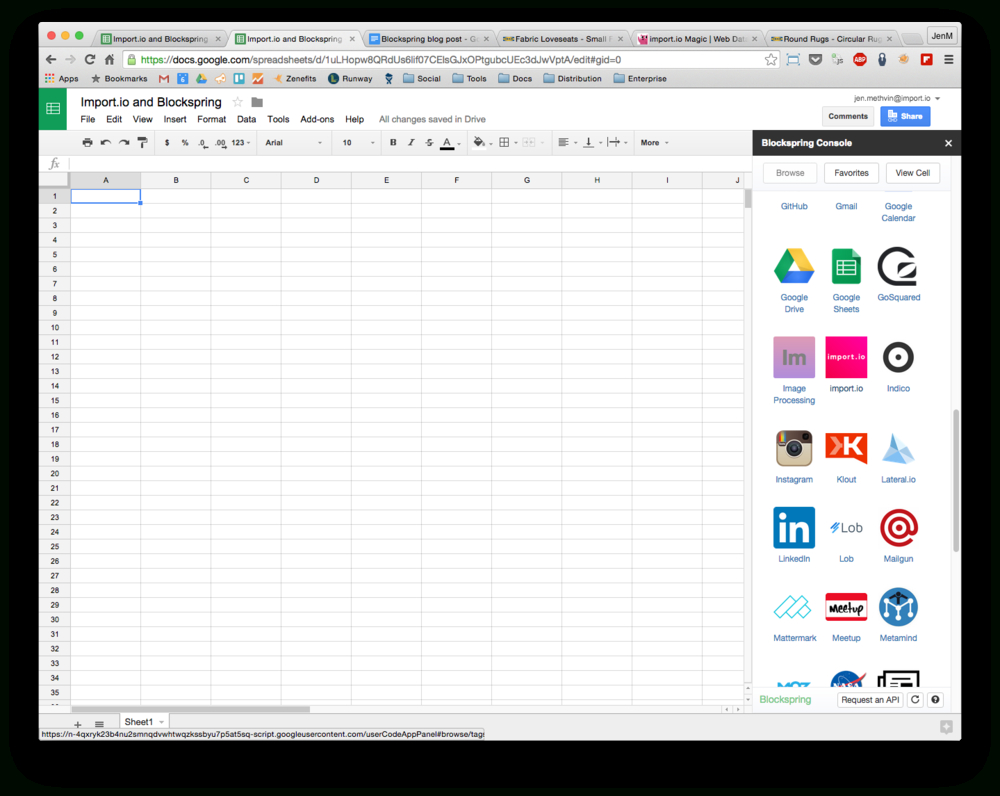The width and height of the screenshot is (1000, 796).
Task: Open the Mailgun service icon
Action: 897,527
